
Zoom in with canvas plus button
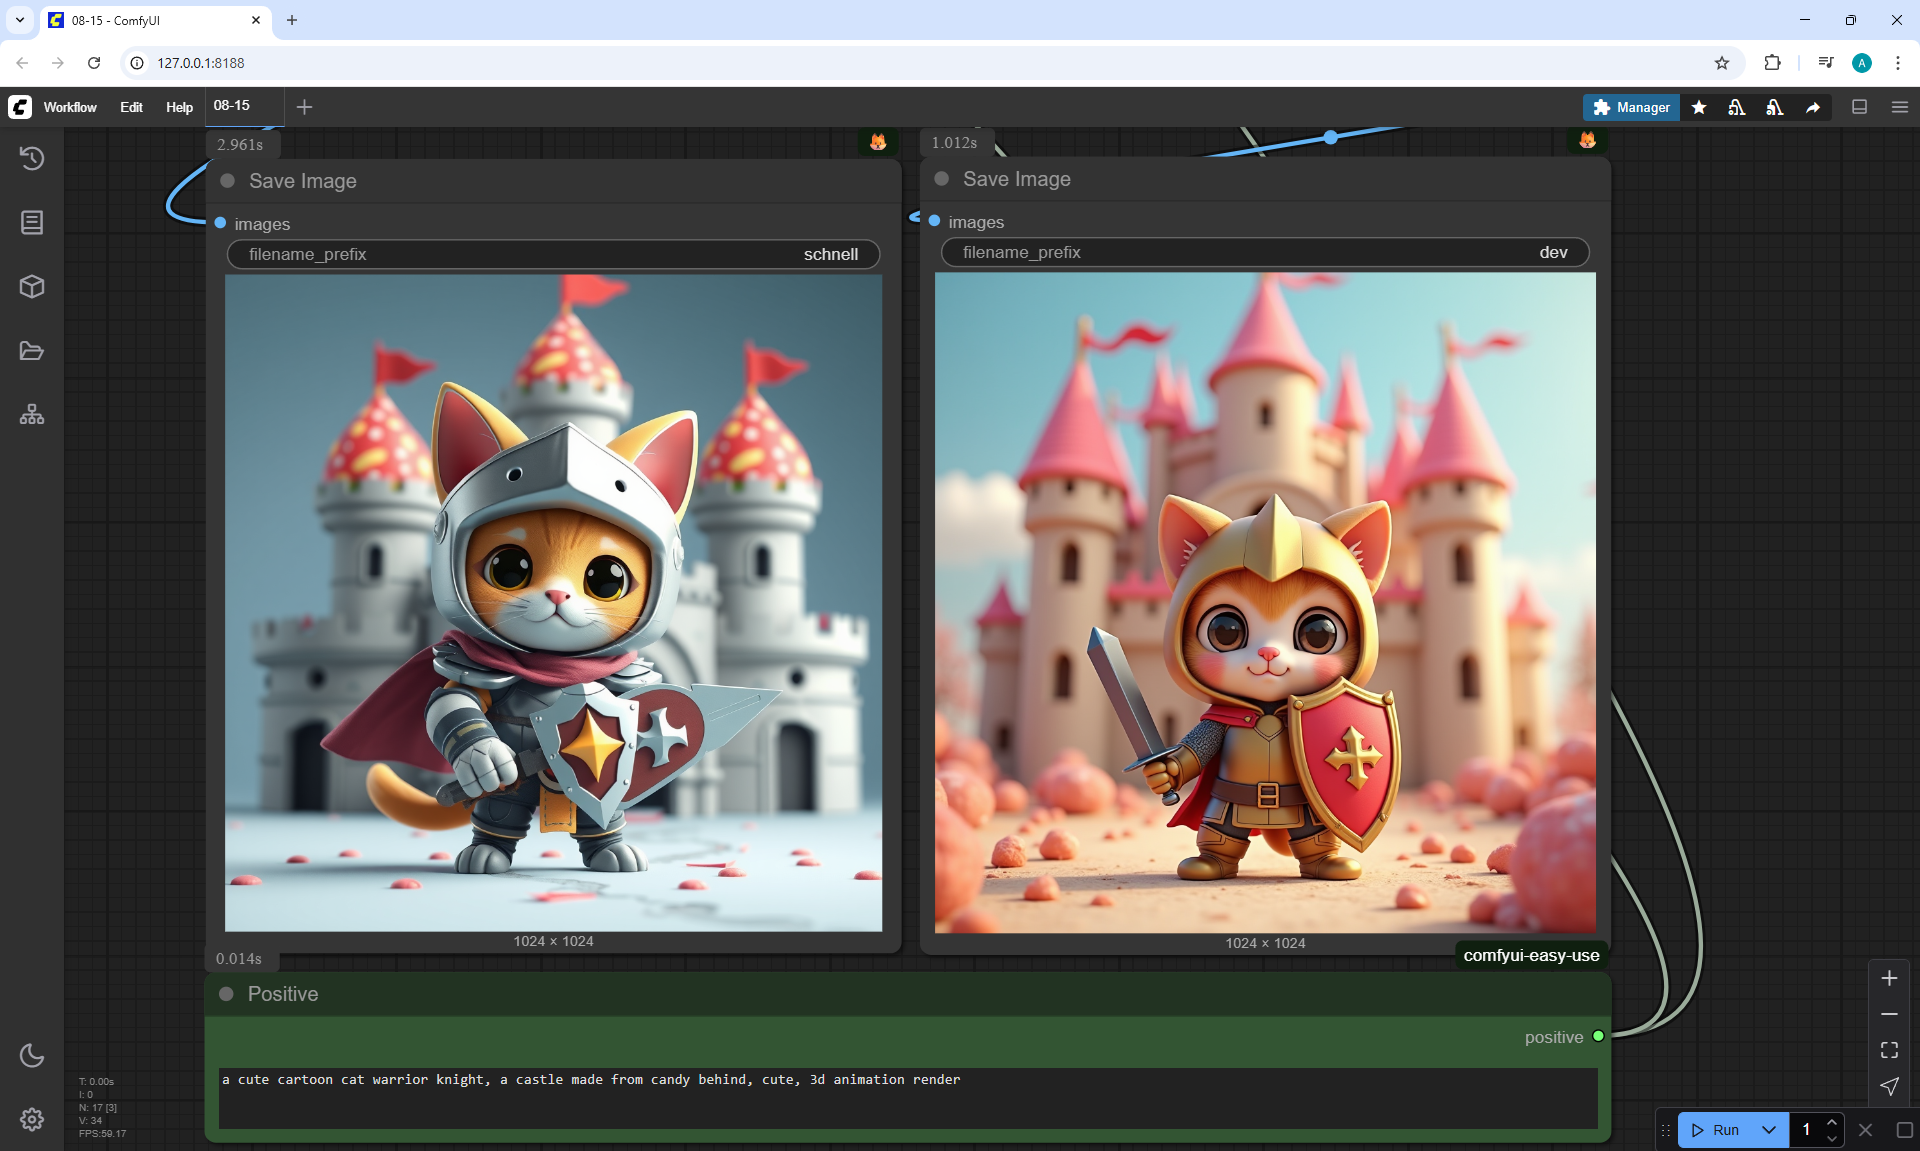1889,978
